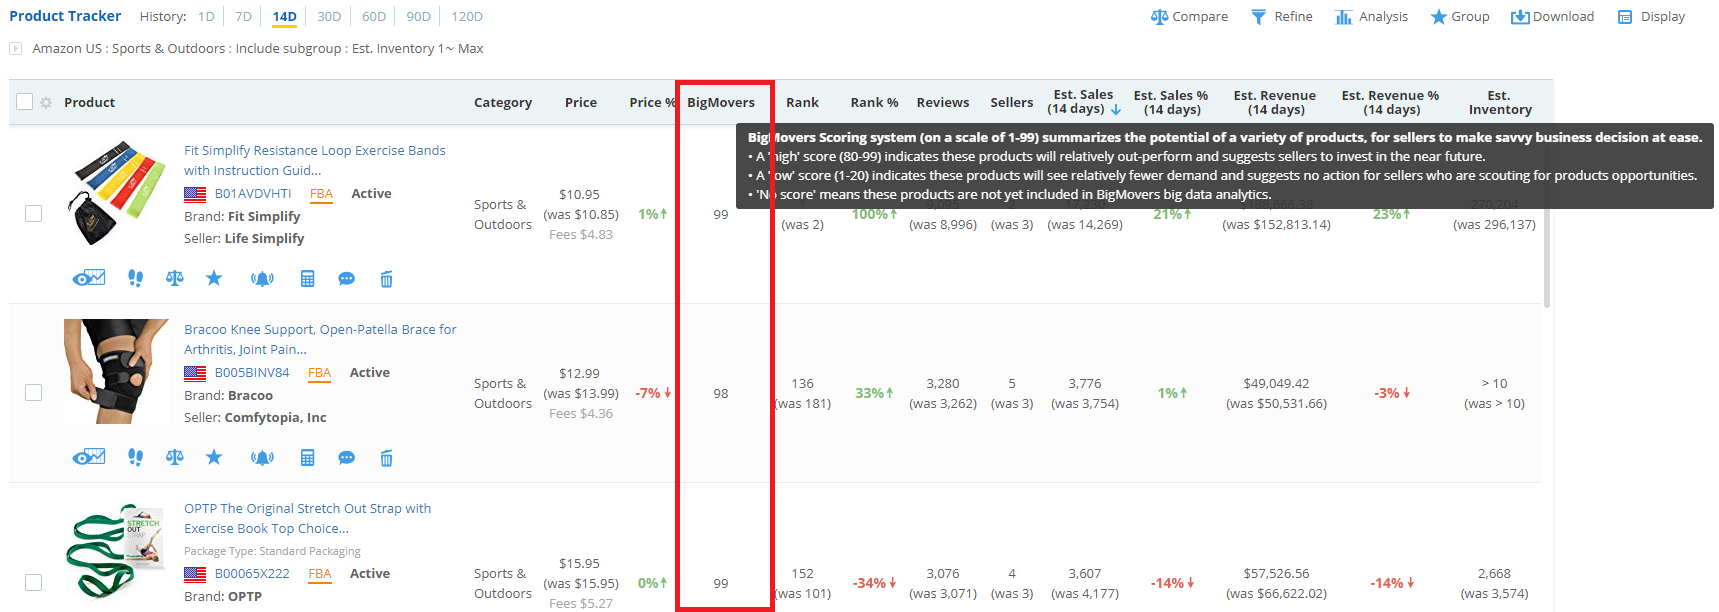This screenshot has height=612, width=1719.
Task: Switch history to 30D
Action: coord(329,17)
